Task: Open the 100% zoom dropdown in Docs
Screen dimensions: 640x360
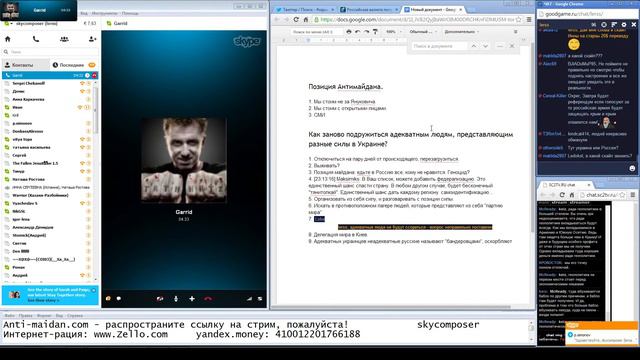Action: (393, 31)
